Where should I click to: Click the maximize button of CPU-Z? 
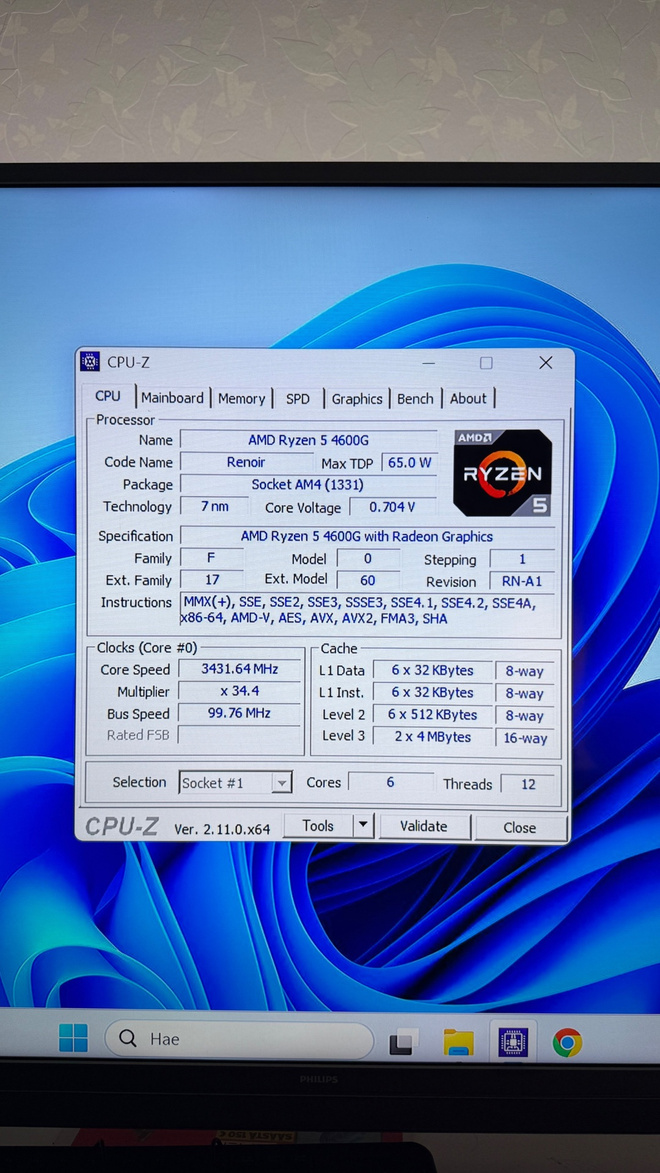click(486, 363)
